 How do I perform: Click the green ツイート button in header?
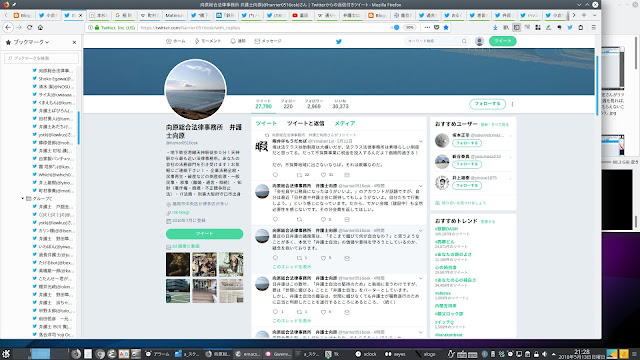pyautogui.click(x=502, y=41)
